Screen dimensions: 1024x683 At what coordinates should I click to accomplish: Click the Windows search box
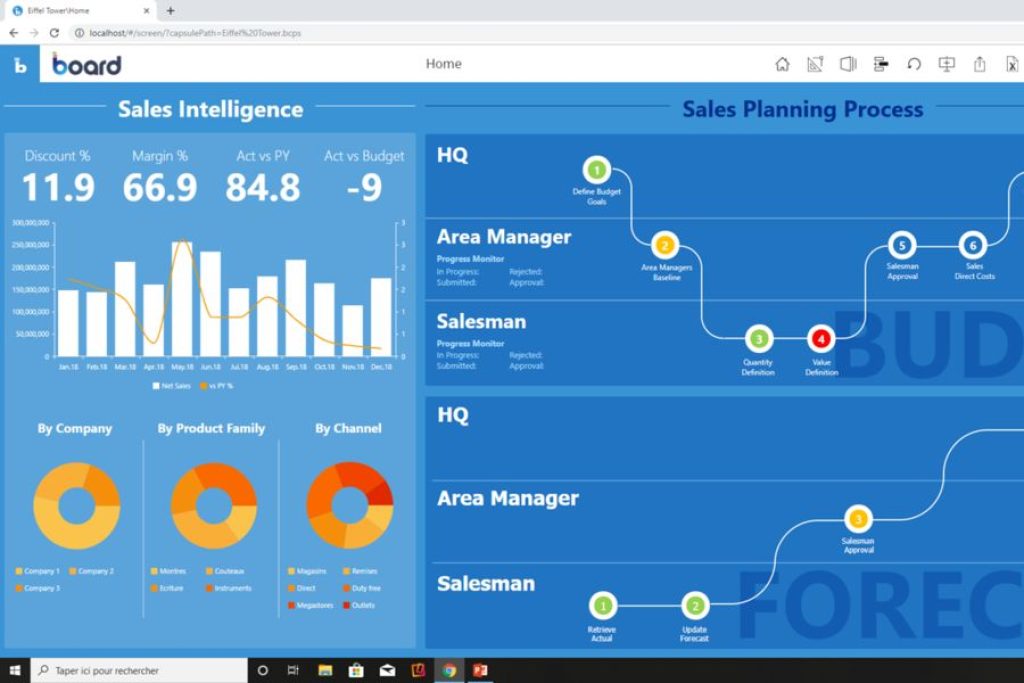pos(139,671)
